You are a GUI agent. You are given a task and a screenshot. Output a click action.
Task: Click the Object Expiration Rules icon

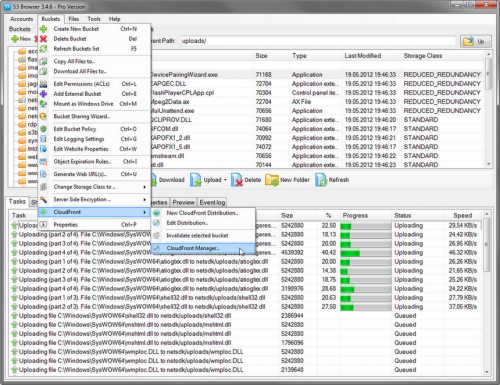tap(43, 162)
